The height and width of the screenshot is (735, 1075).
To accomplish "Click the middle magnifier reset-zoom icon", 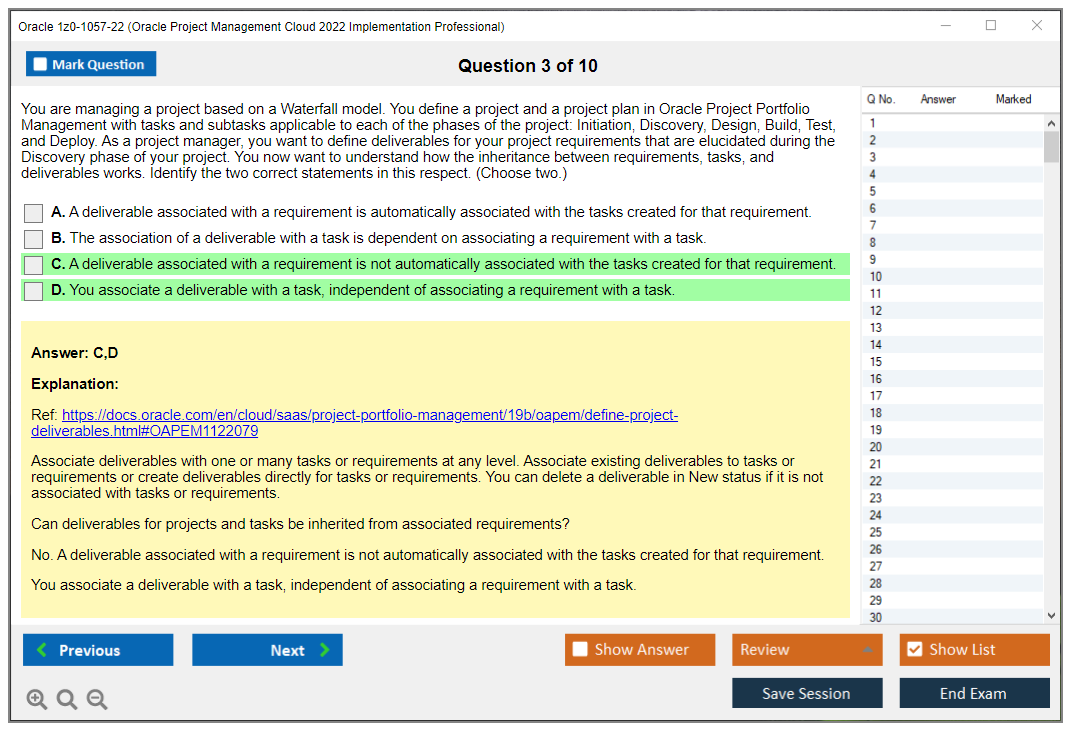I will [x=67, y=699].
